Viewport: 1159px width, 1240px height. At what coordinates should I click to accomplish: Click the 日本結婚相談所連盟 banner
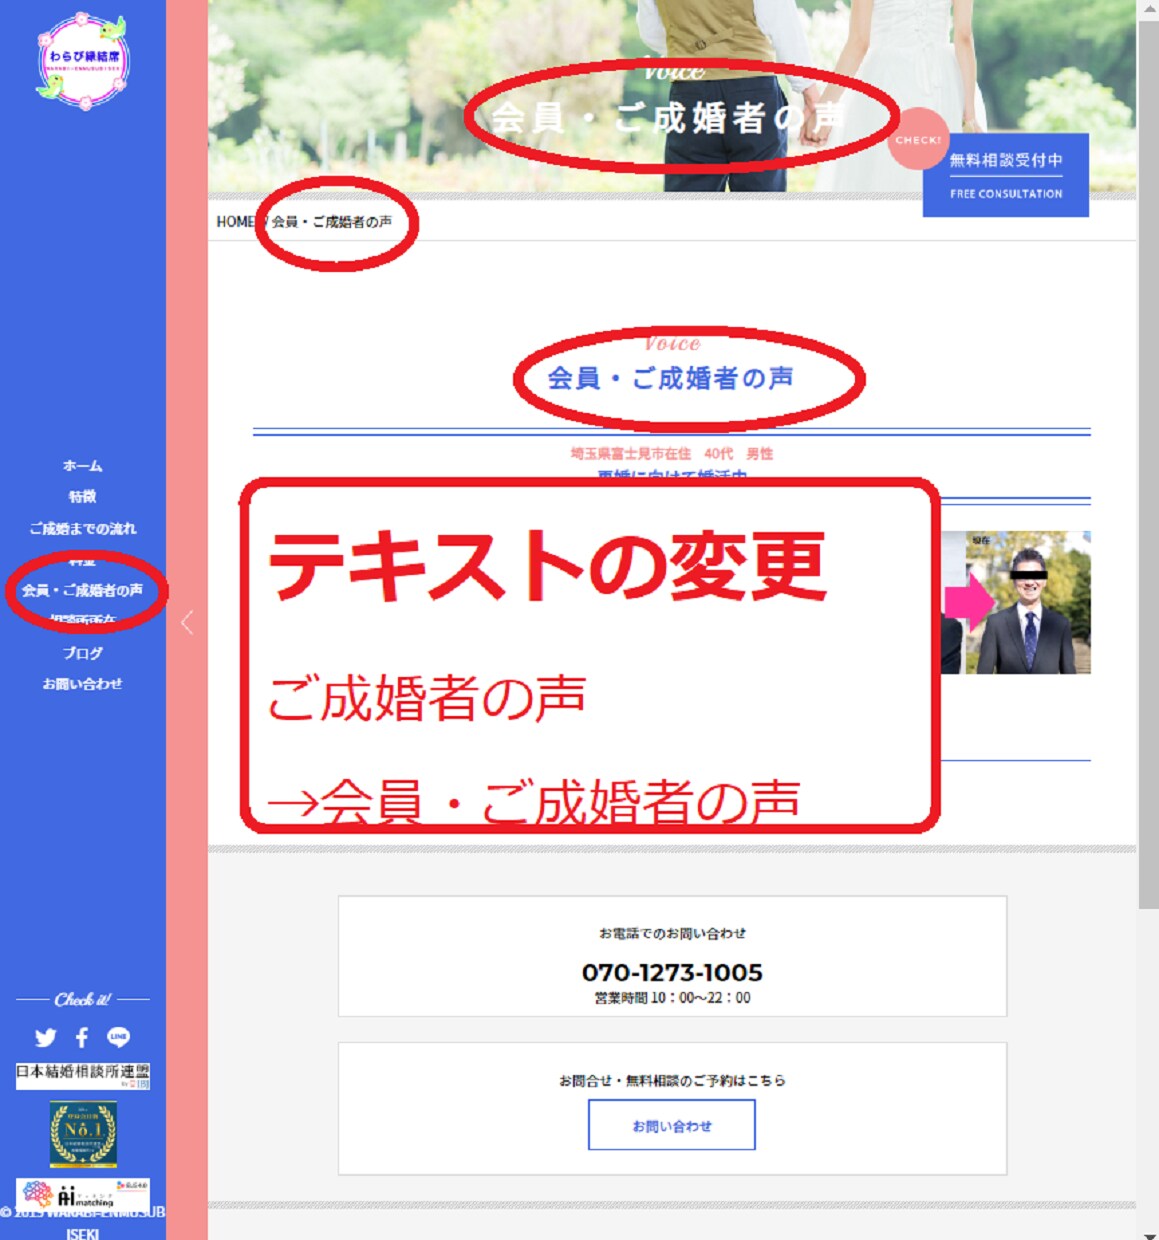coord(83,1076)
